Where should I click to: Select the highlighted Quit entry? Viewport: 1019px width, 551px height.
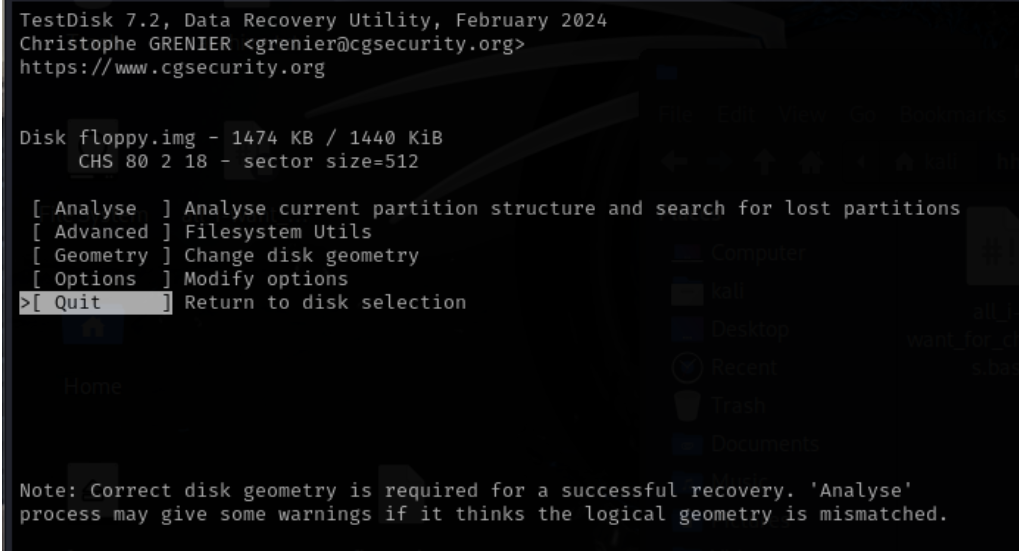coord(96,303)
